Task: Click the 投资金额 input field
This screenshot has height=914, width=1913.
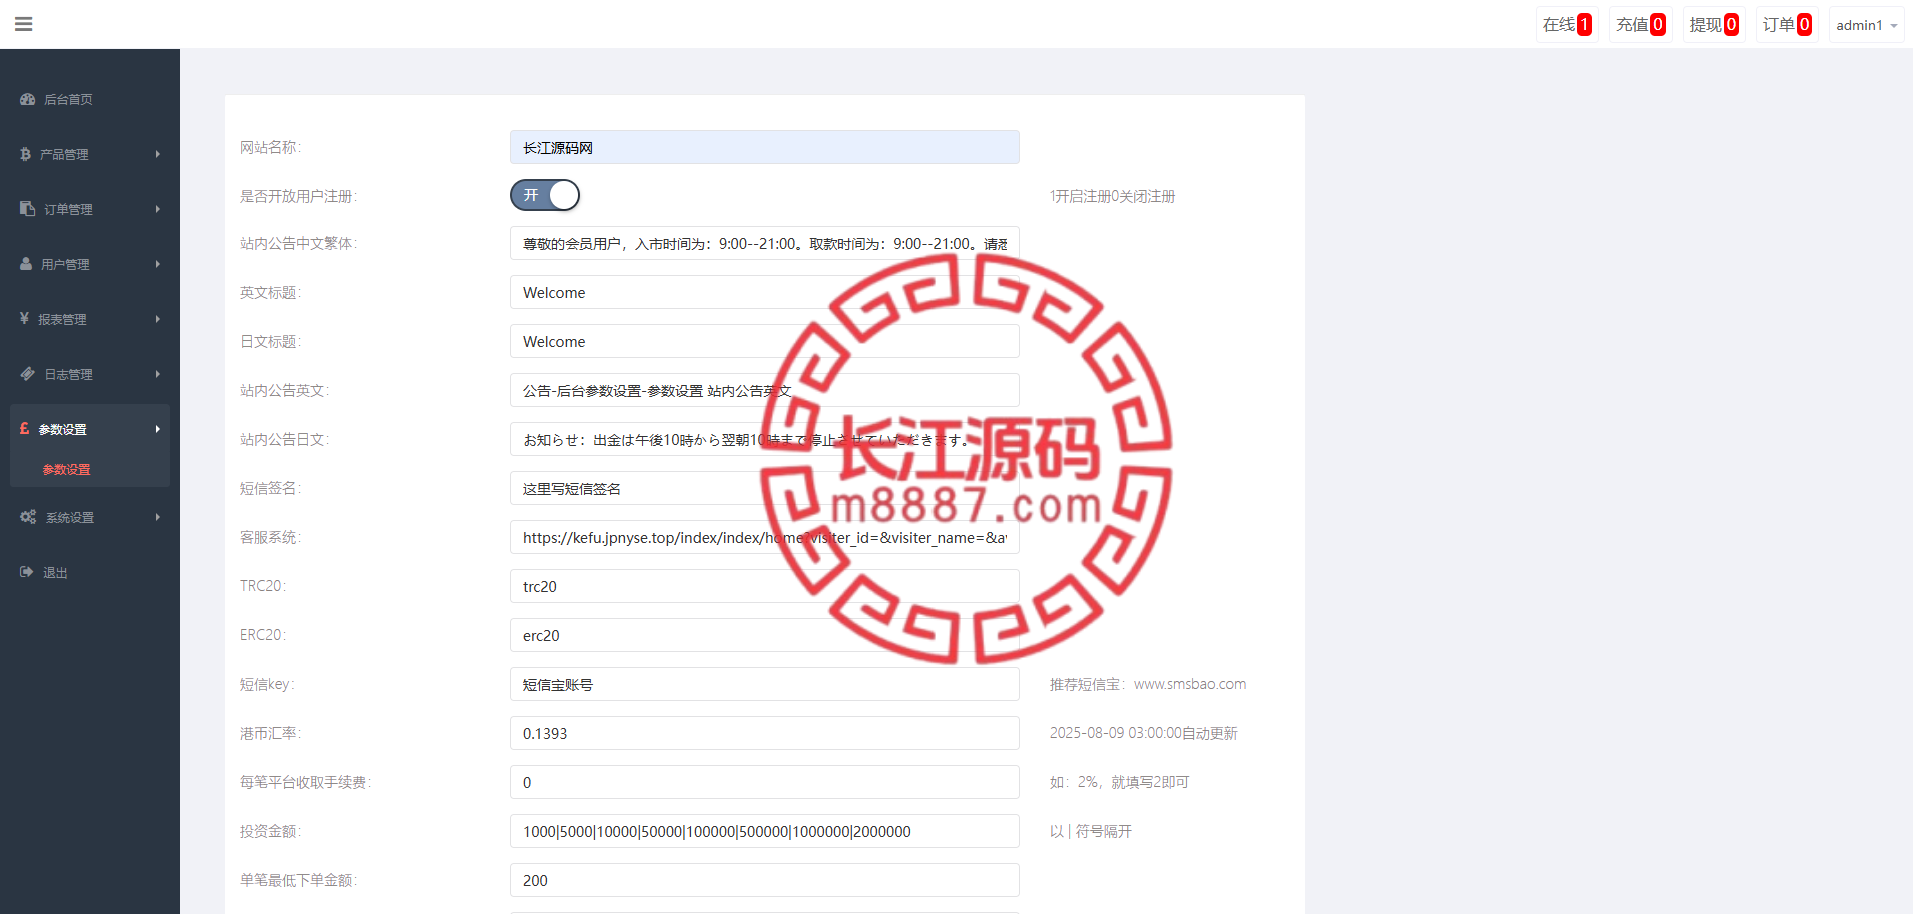Action: point(765,831)
